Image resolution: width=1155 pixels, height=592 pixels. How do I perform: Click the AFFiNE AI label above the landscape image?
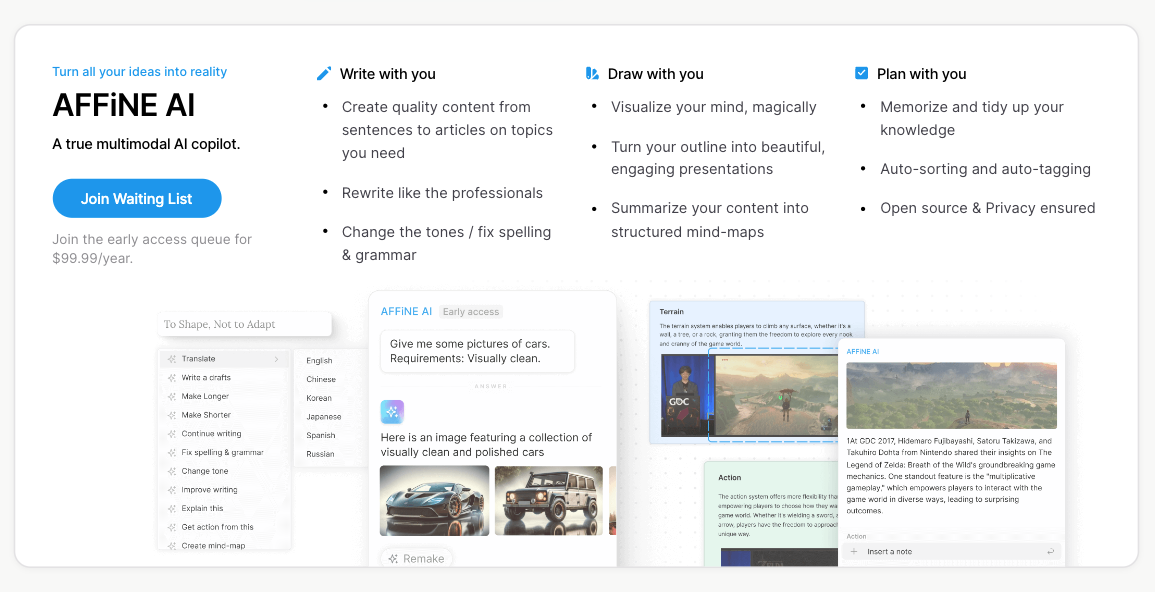(863, 351)
